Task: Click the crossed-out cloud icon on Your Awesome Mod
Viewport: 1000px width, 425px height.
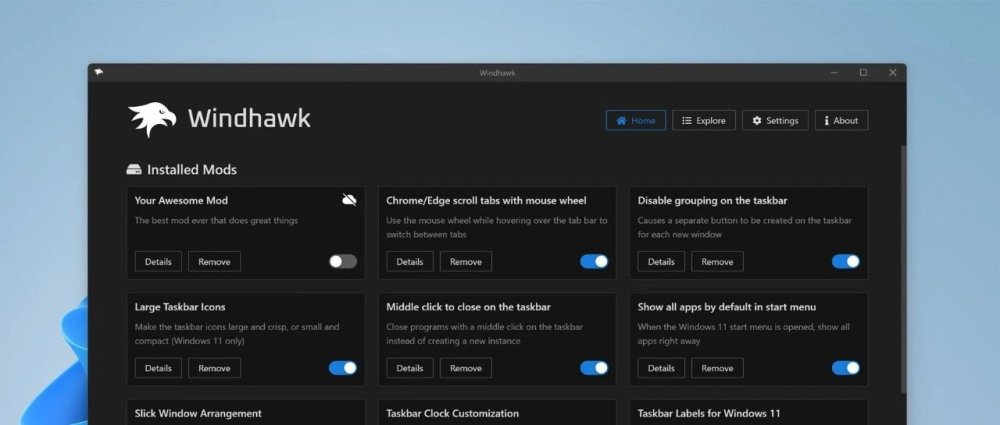Action: [x=349, y=200]
